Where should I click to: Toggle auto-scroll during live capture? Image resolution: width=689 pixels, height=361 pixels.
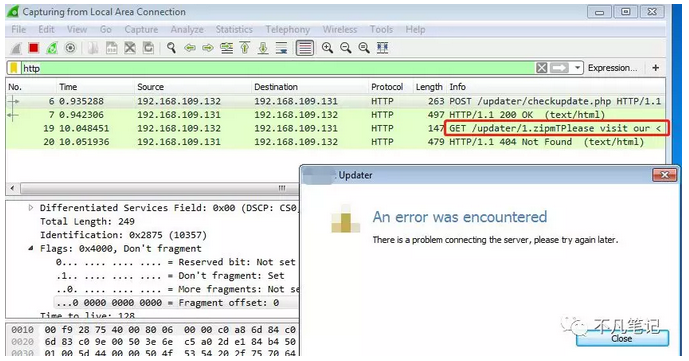(281, 48)
